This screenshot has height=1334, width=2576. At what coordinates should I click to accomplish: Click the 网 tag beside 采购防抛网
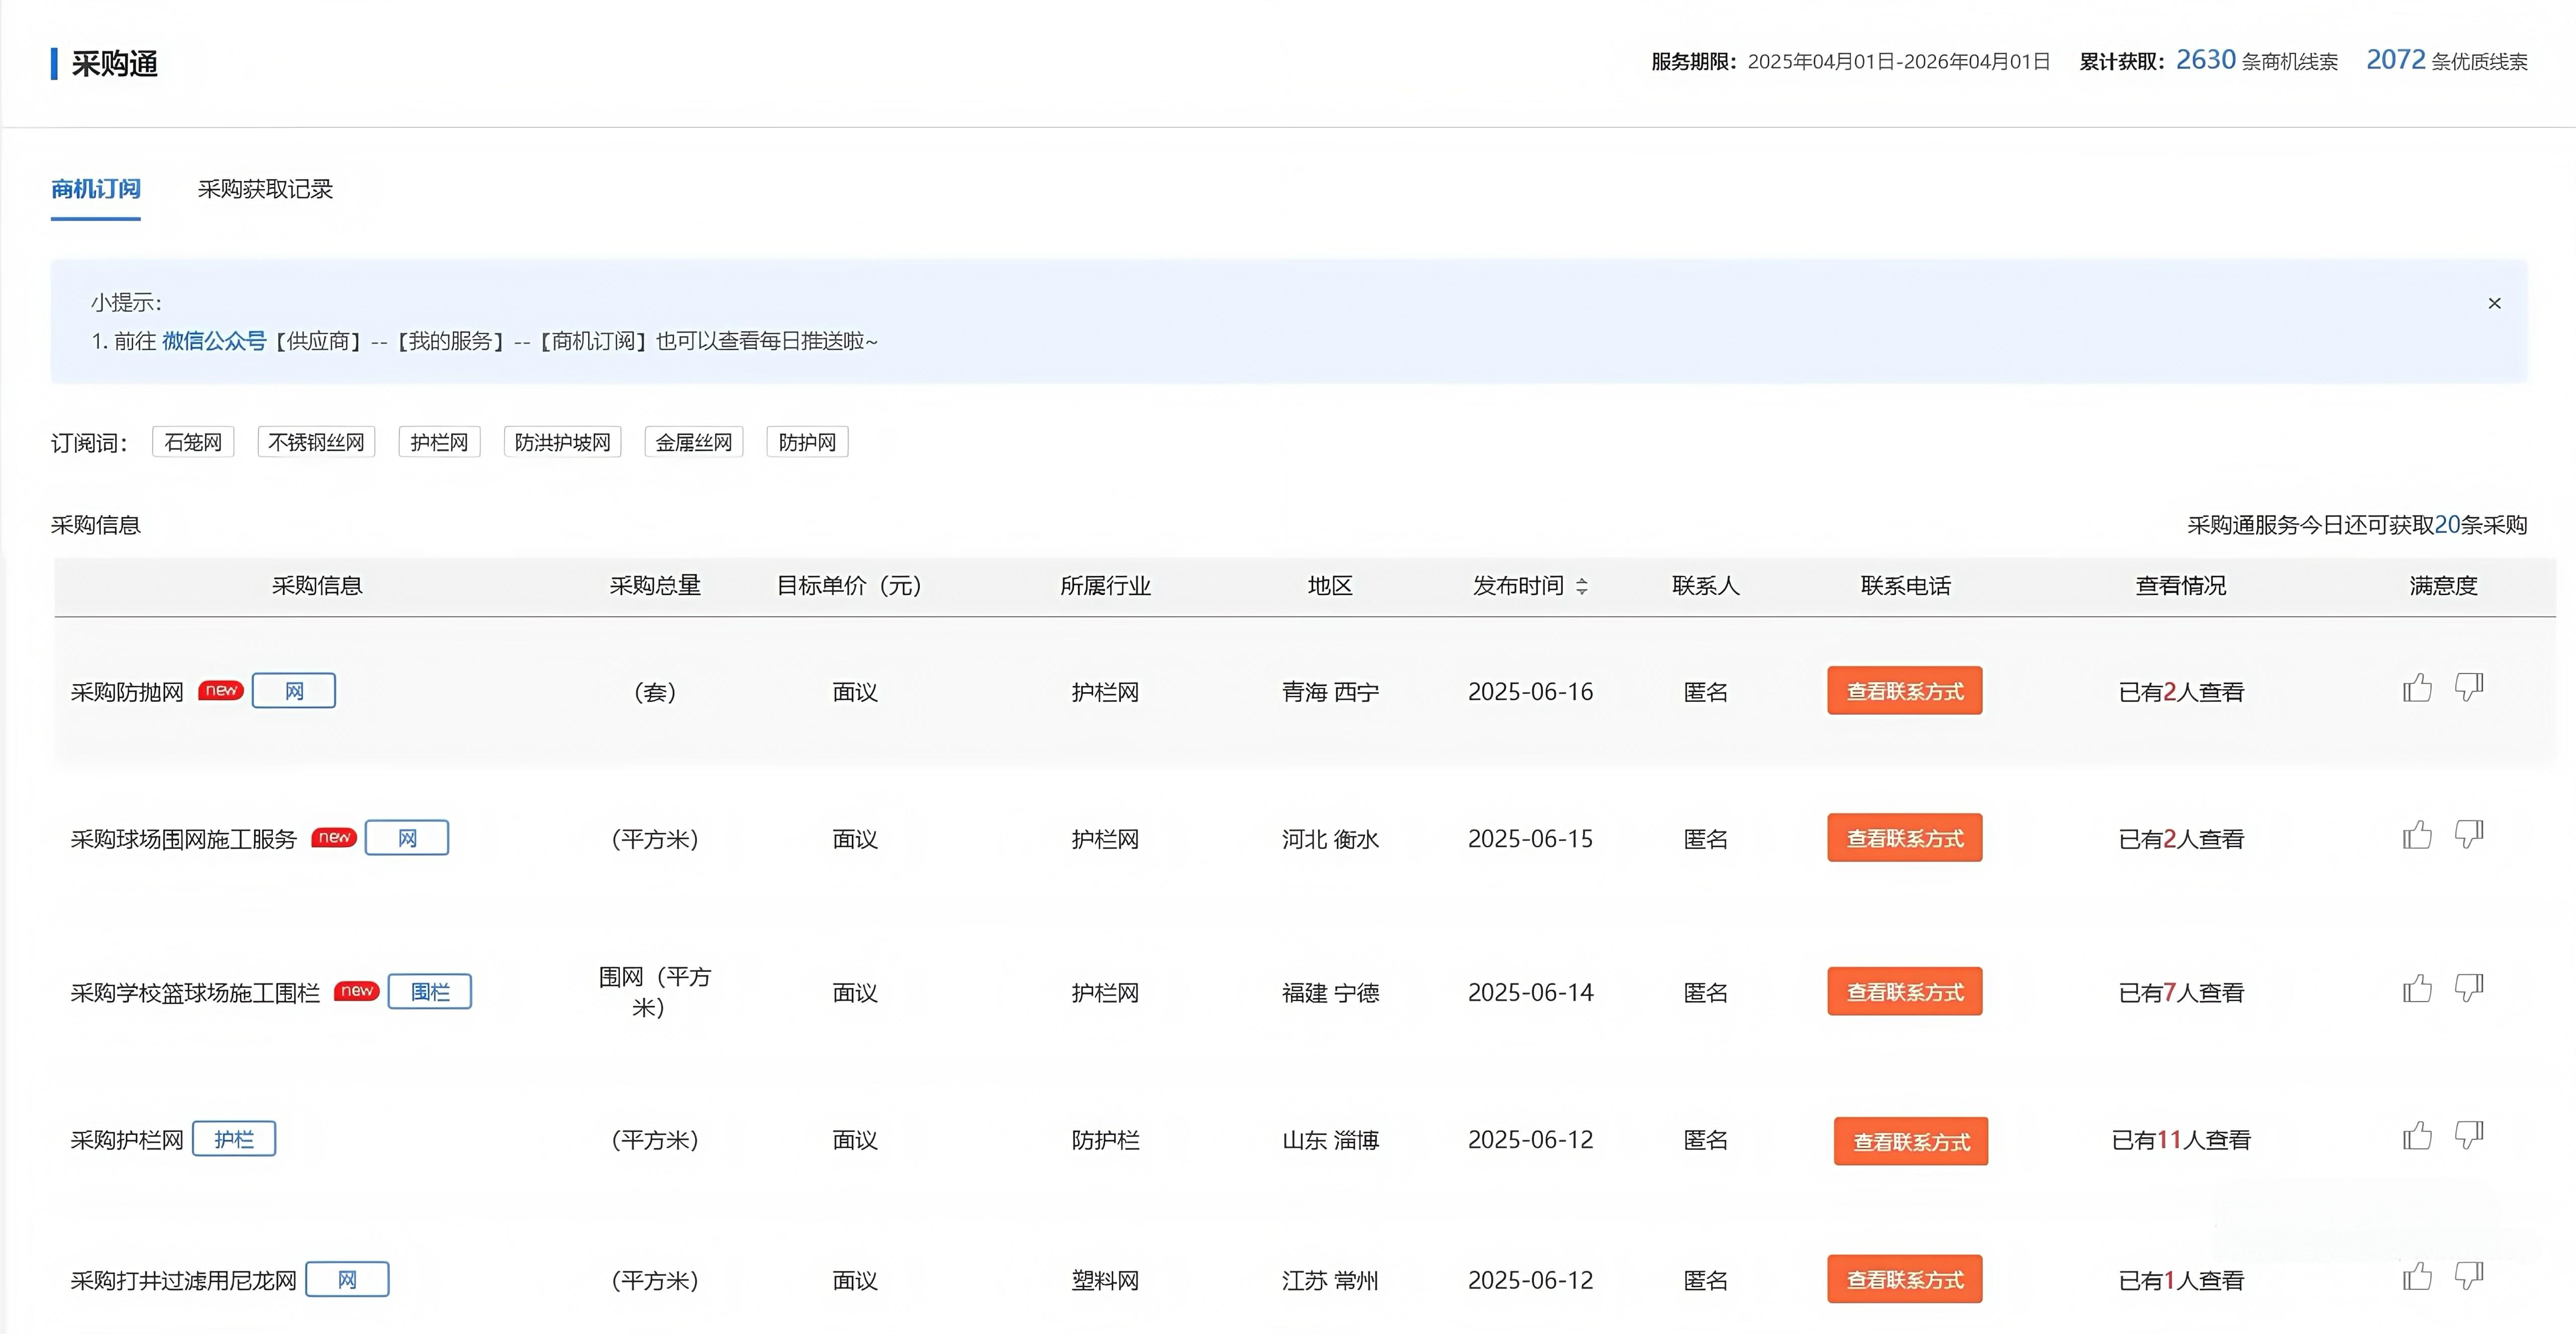pyautogui.click(x=294, y=691)
